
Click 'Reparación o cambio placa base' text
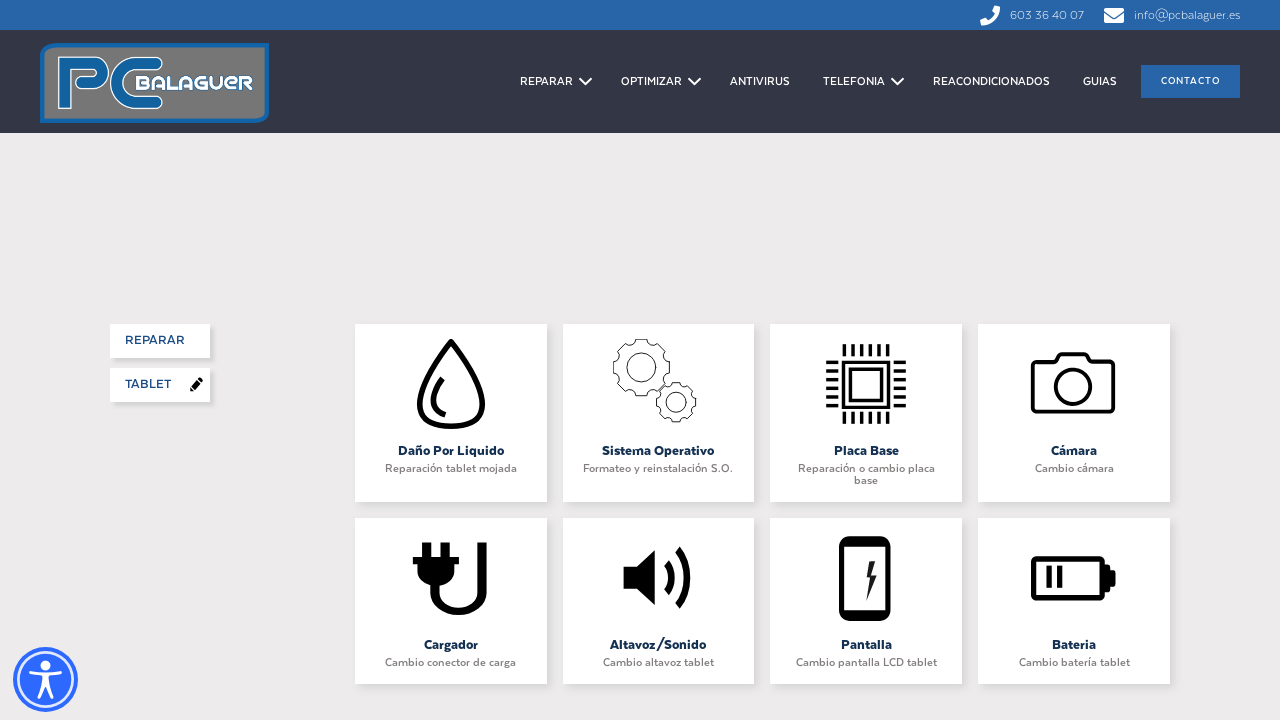point(866,474)
